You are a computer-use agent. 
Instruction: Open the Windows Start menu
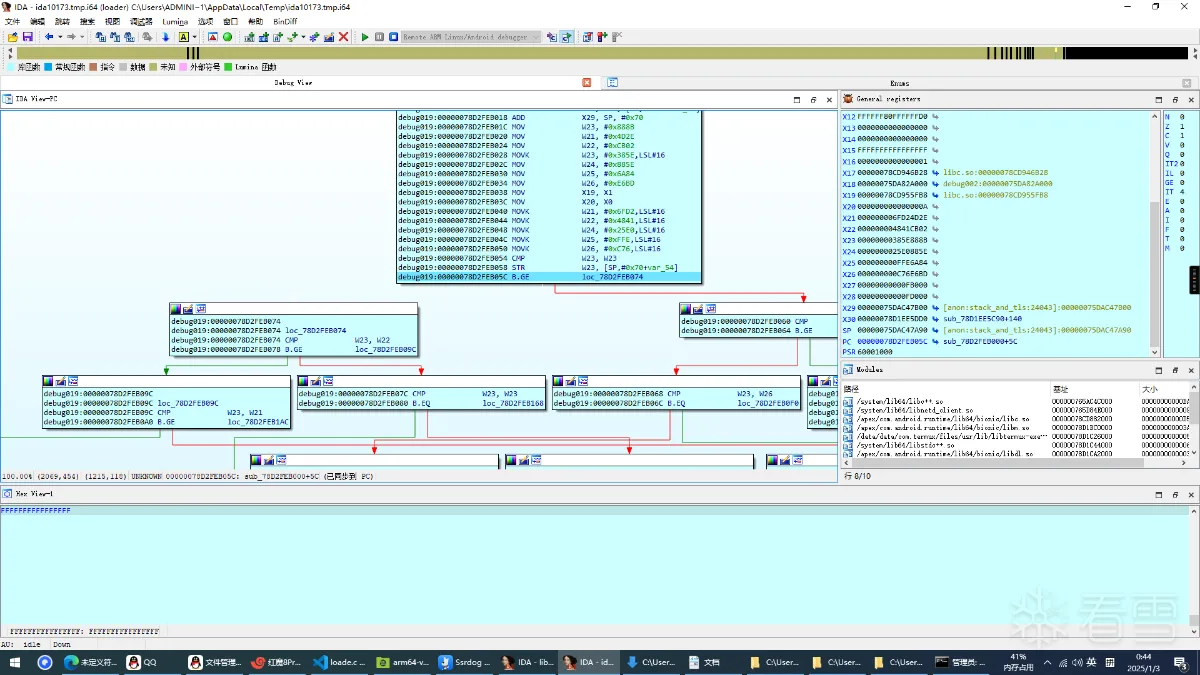14,662
